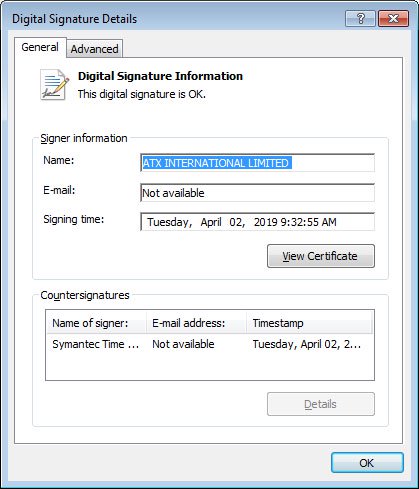Click the countersignature Not available cell
This screenshot has height=489, width=419.
click(183, 344)
